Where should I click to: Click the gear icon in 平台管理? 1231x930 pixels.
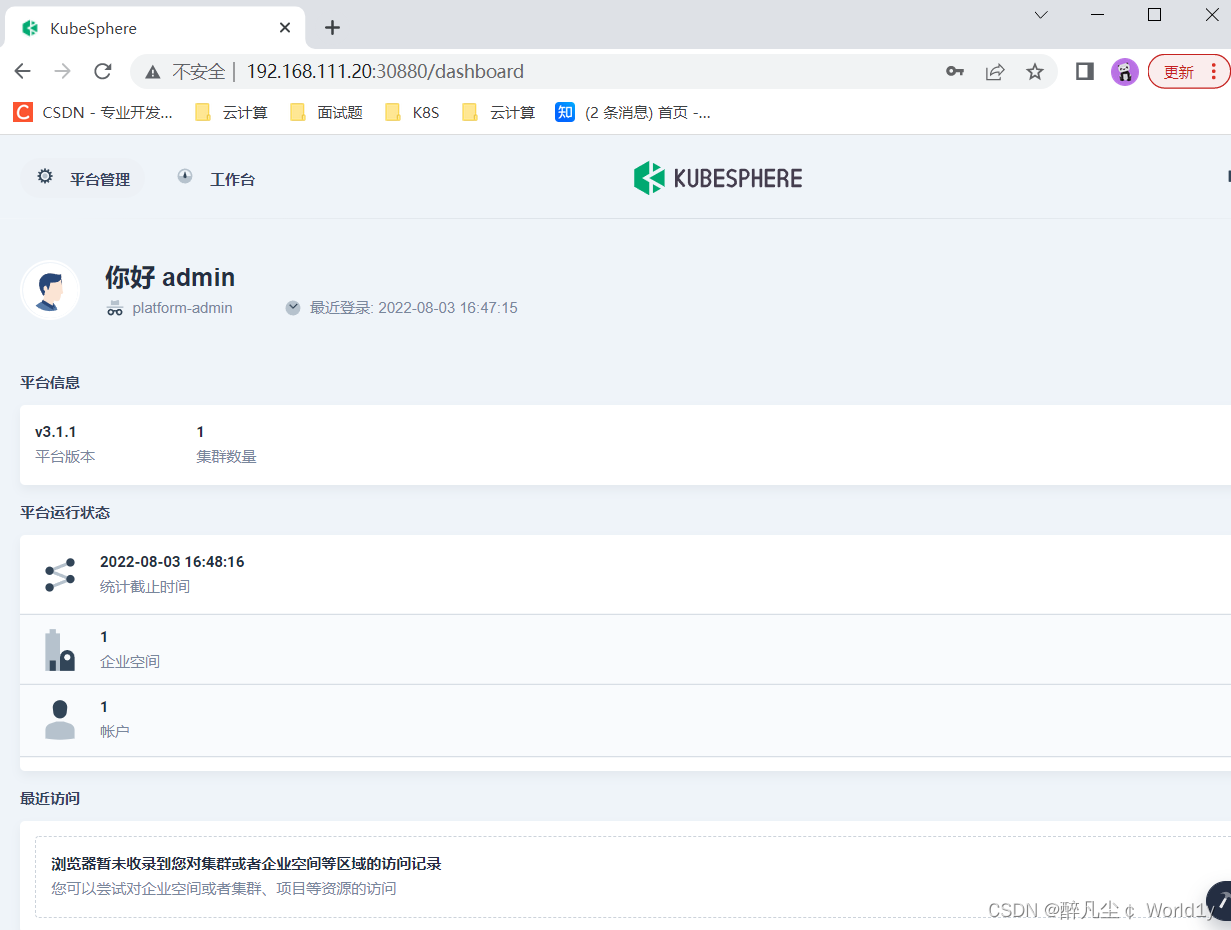point(45,177)
